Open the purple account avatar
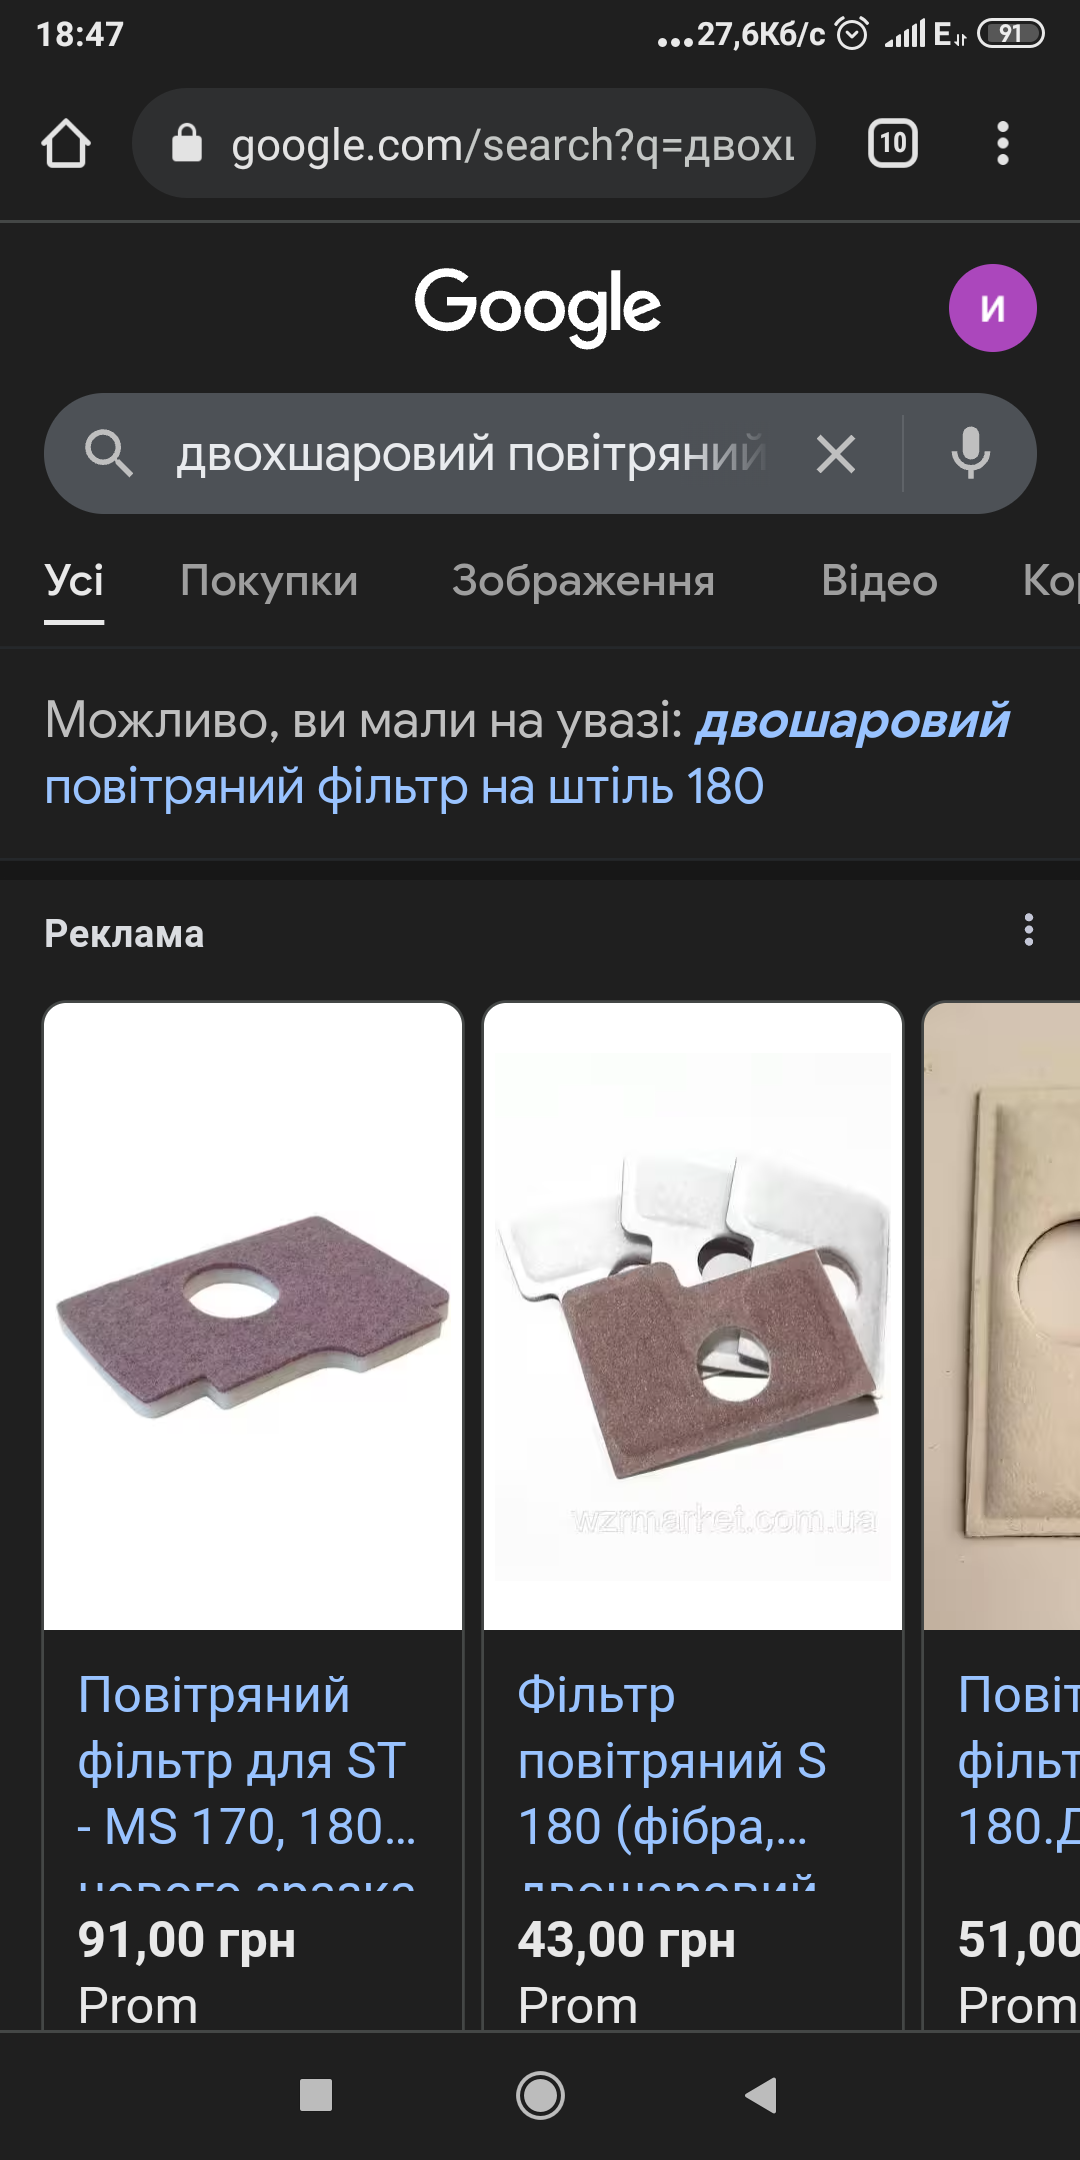 tap(992, 308)
